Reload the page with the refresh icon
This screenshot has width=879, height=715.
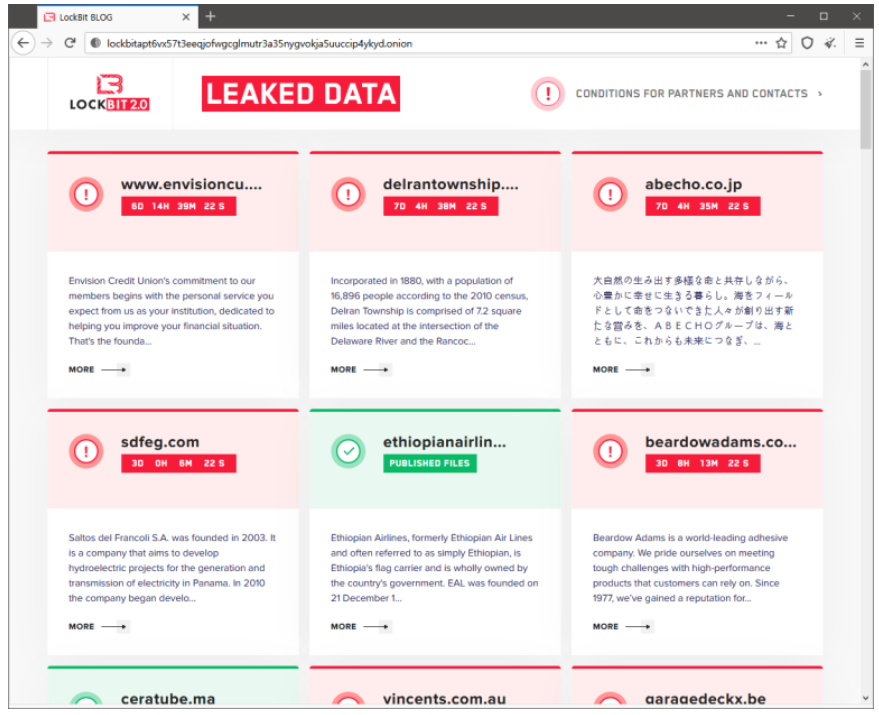70,43
